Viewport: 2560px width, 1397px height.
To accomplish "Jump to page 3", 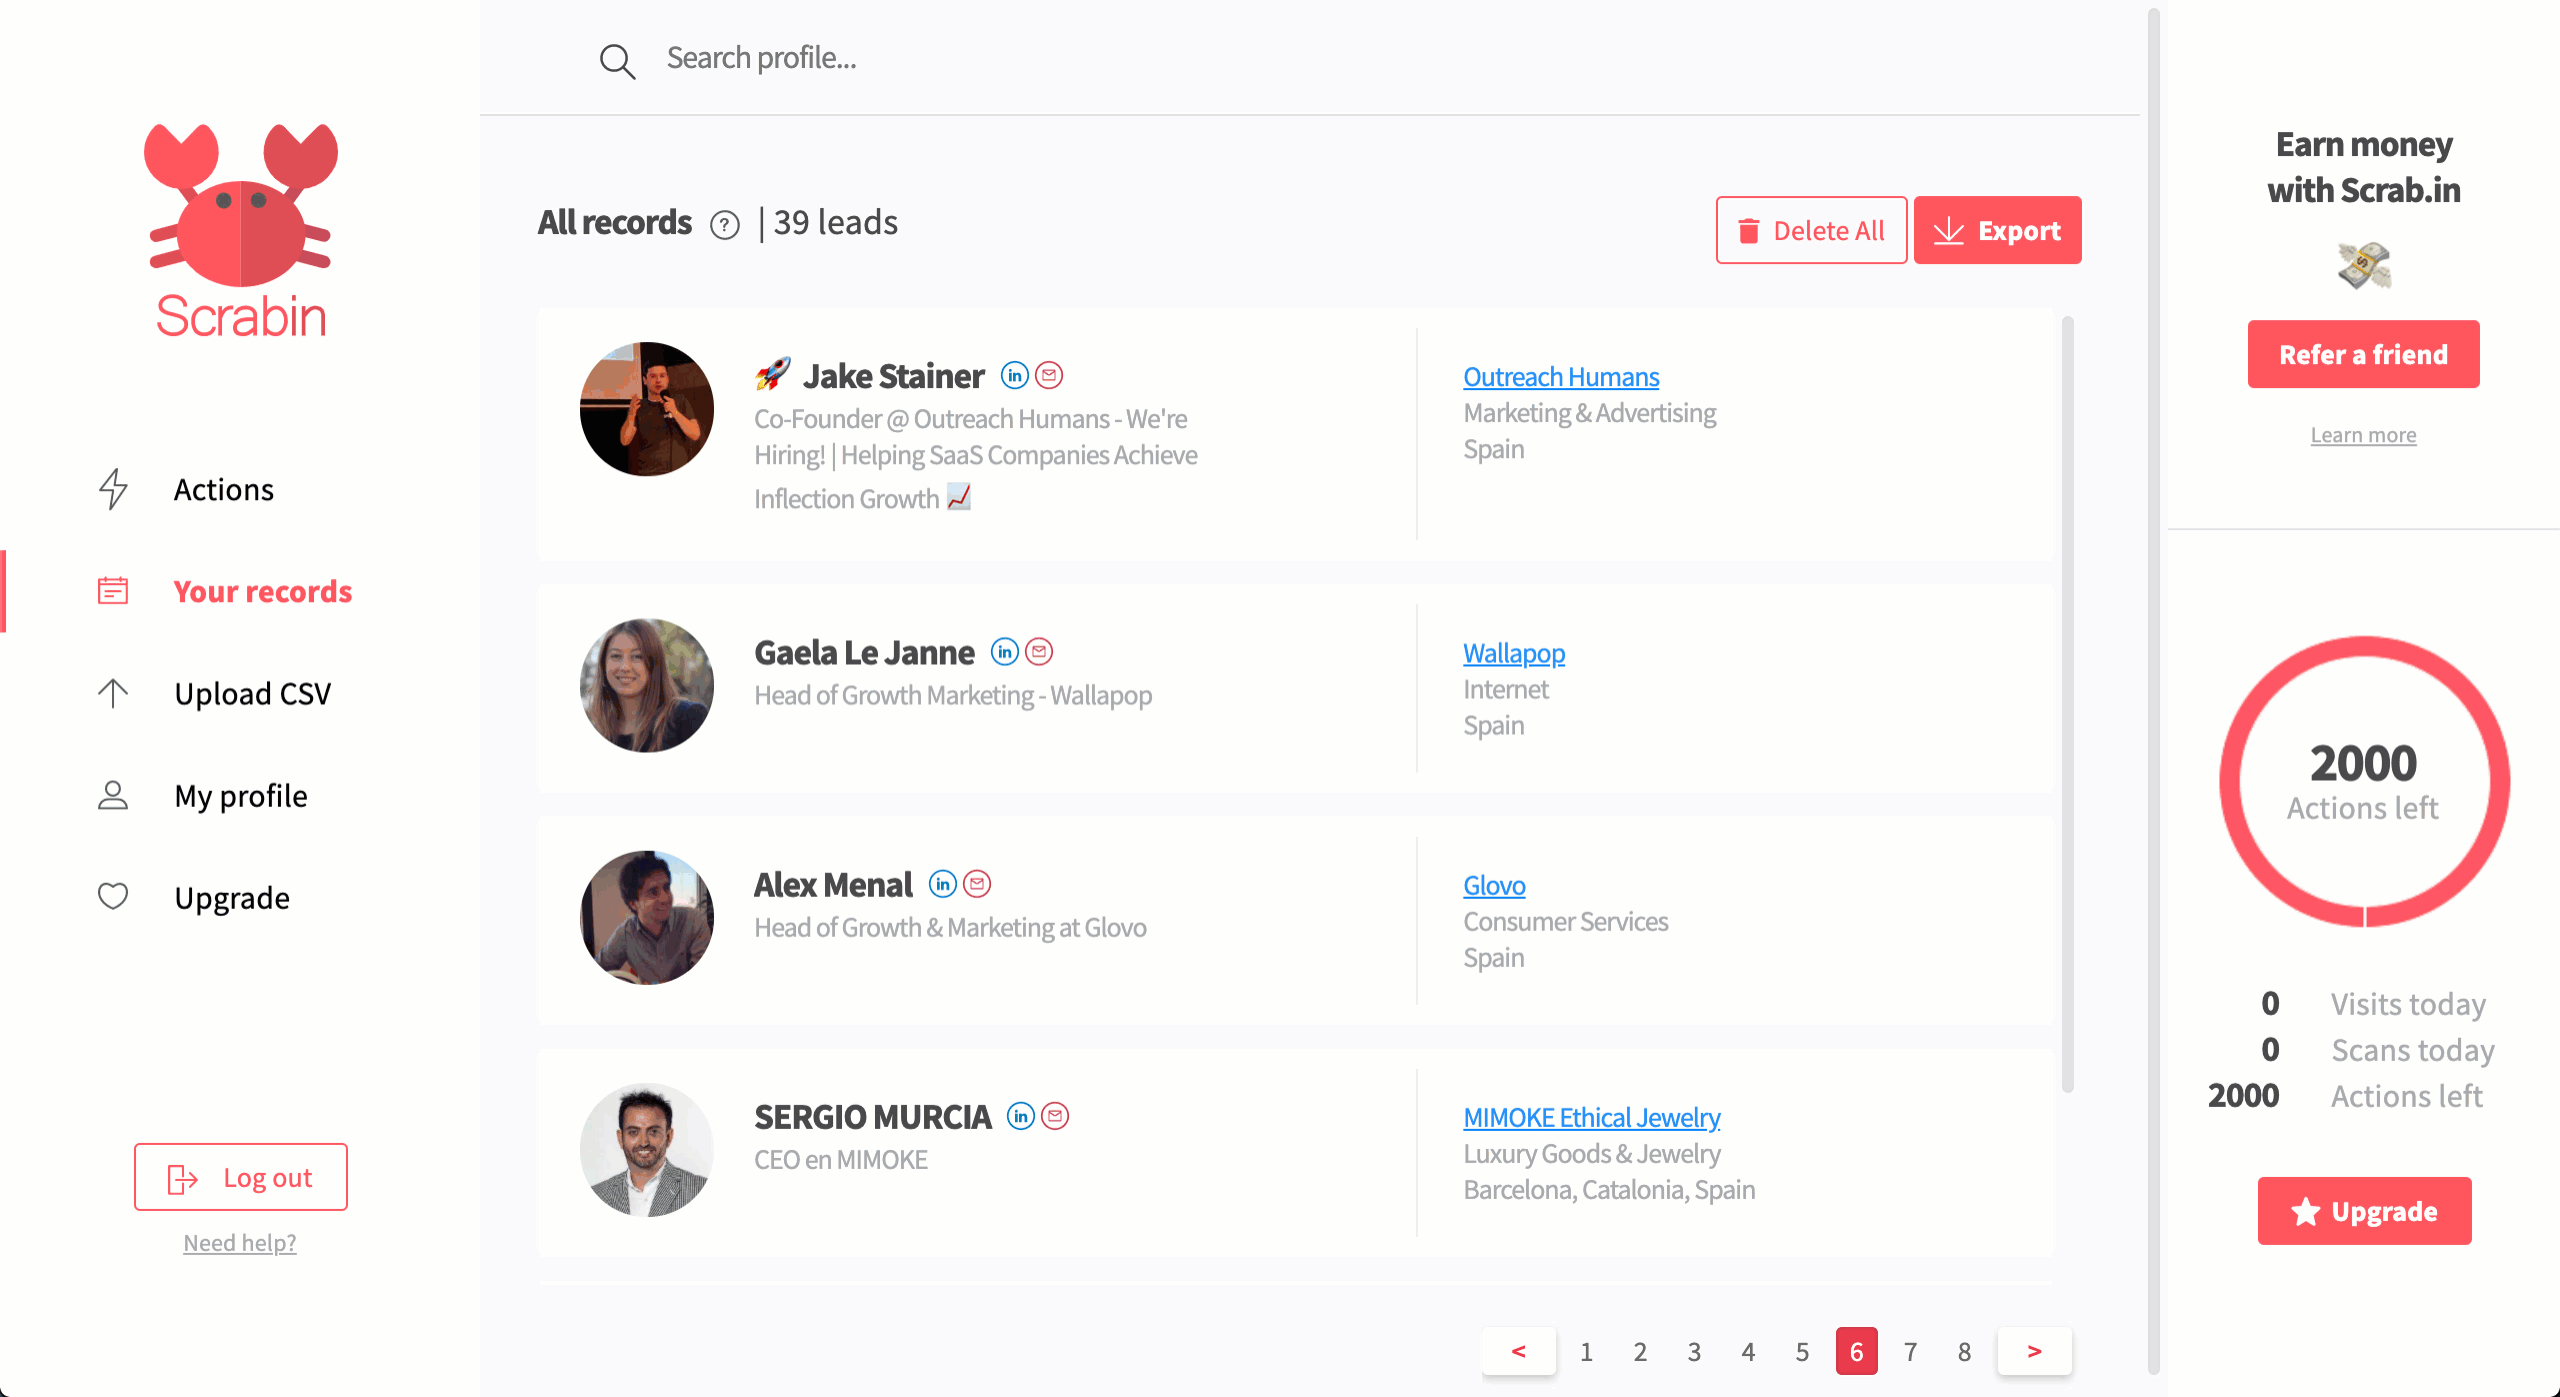I will 1694,1352.
